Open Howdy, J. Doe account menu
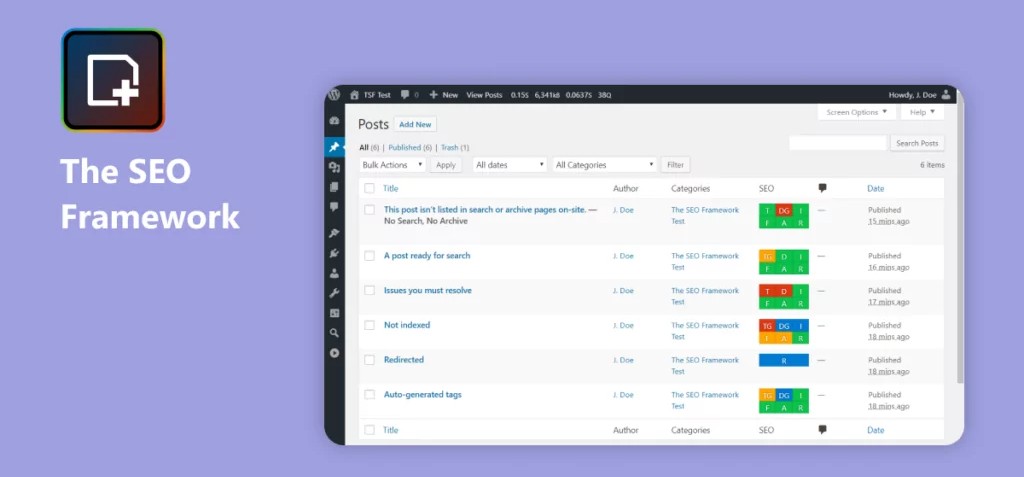The width and height of the screenshot is (1024, 477). 920,95
